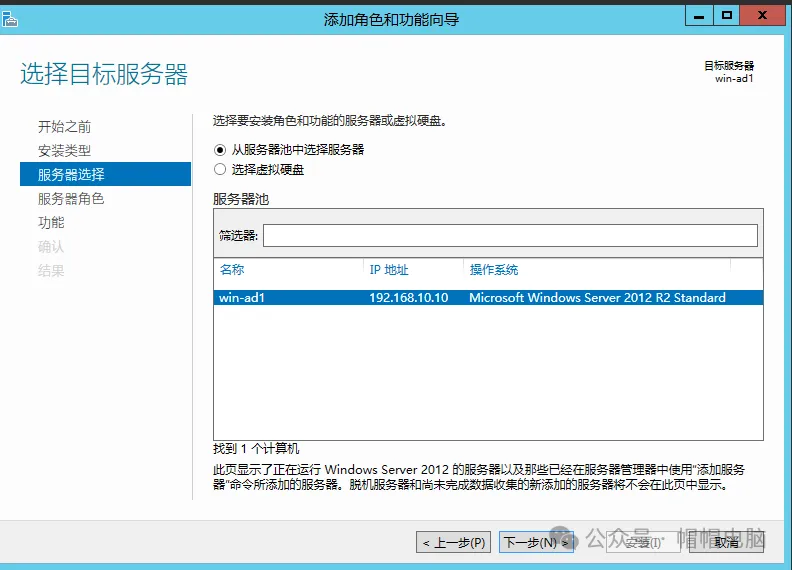Viewport: 792px width, 570px height.
Task: Sort the list by IP 地址 column header
Action: pyautogui.click(x=389, y=270)
